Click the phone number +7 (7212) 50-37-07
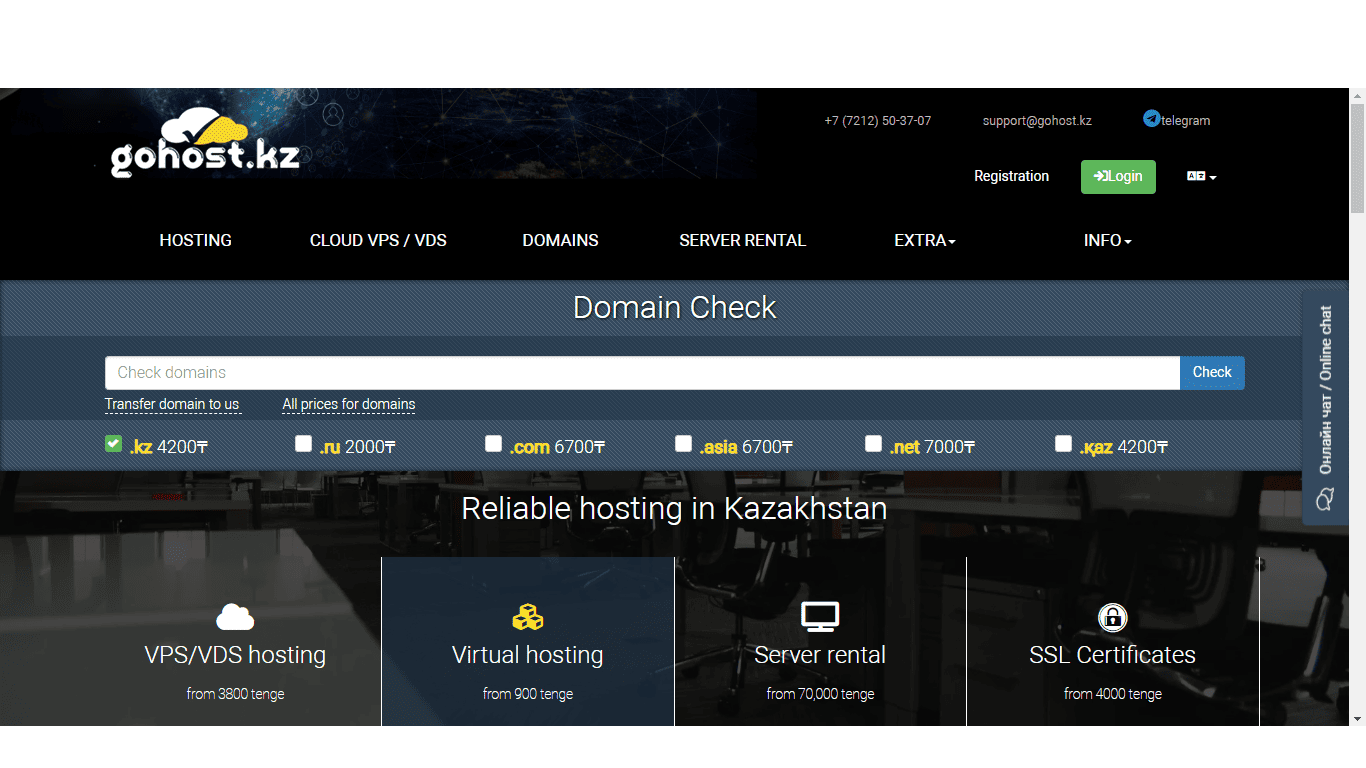The height and width of the screenshot is (768, 1366). coord(877,120)
